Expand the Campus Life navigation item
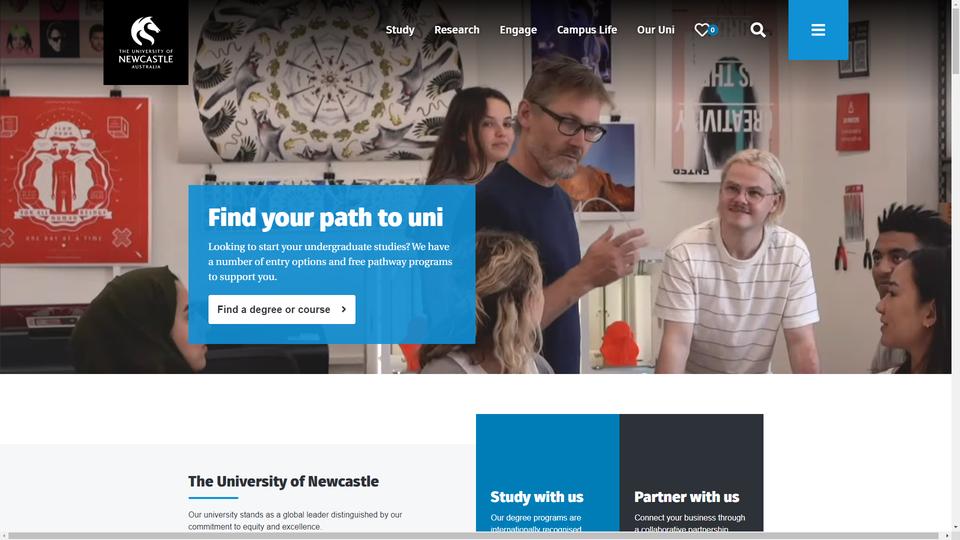This screenshot has width=960, height=540. coord(587,30)
